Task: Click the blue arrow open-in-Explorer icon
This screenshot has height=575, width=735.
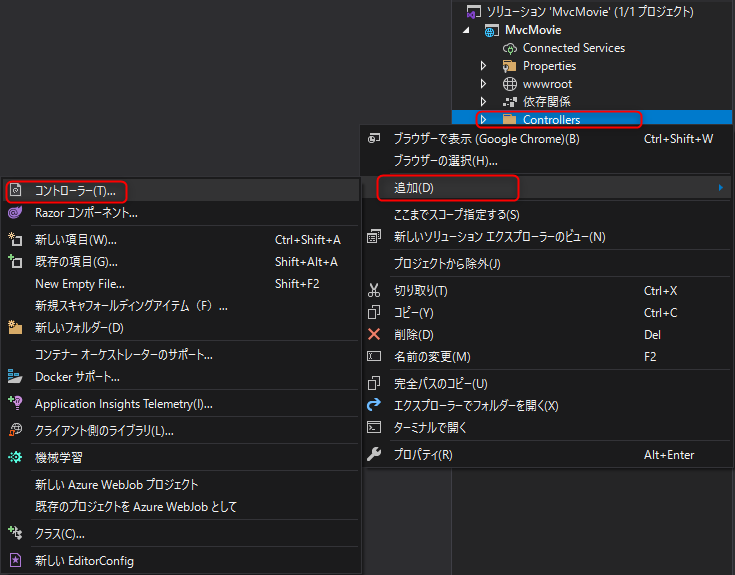Action: point(374,404)
